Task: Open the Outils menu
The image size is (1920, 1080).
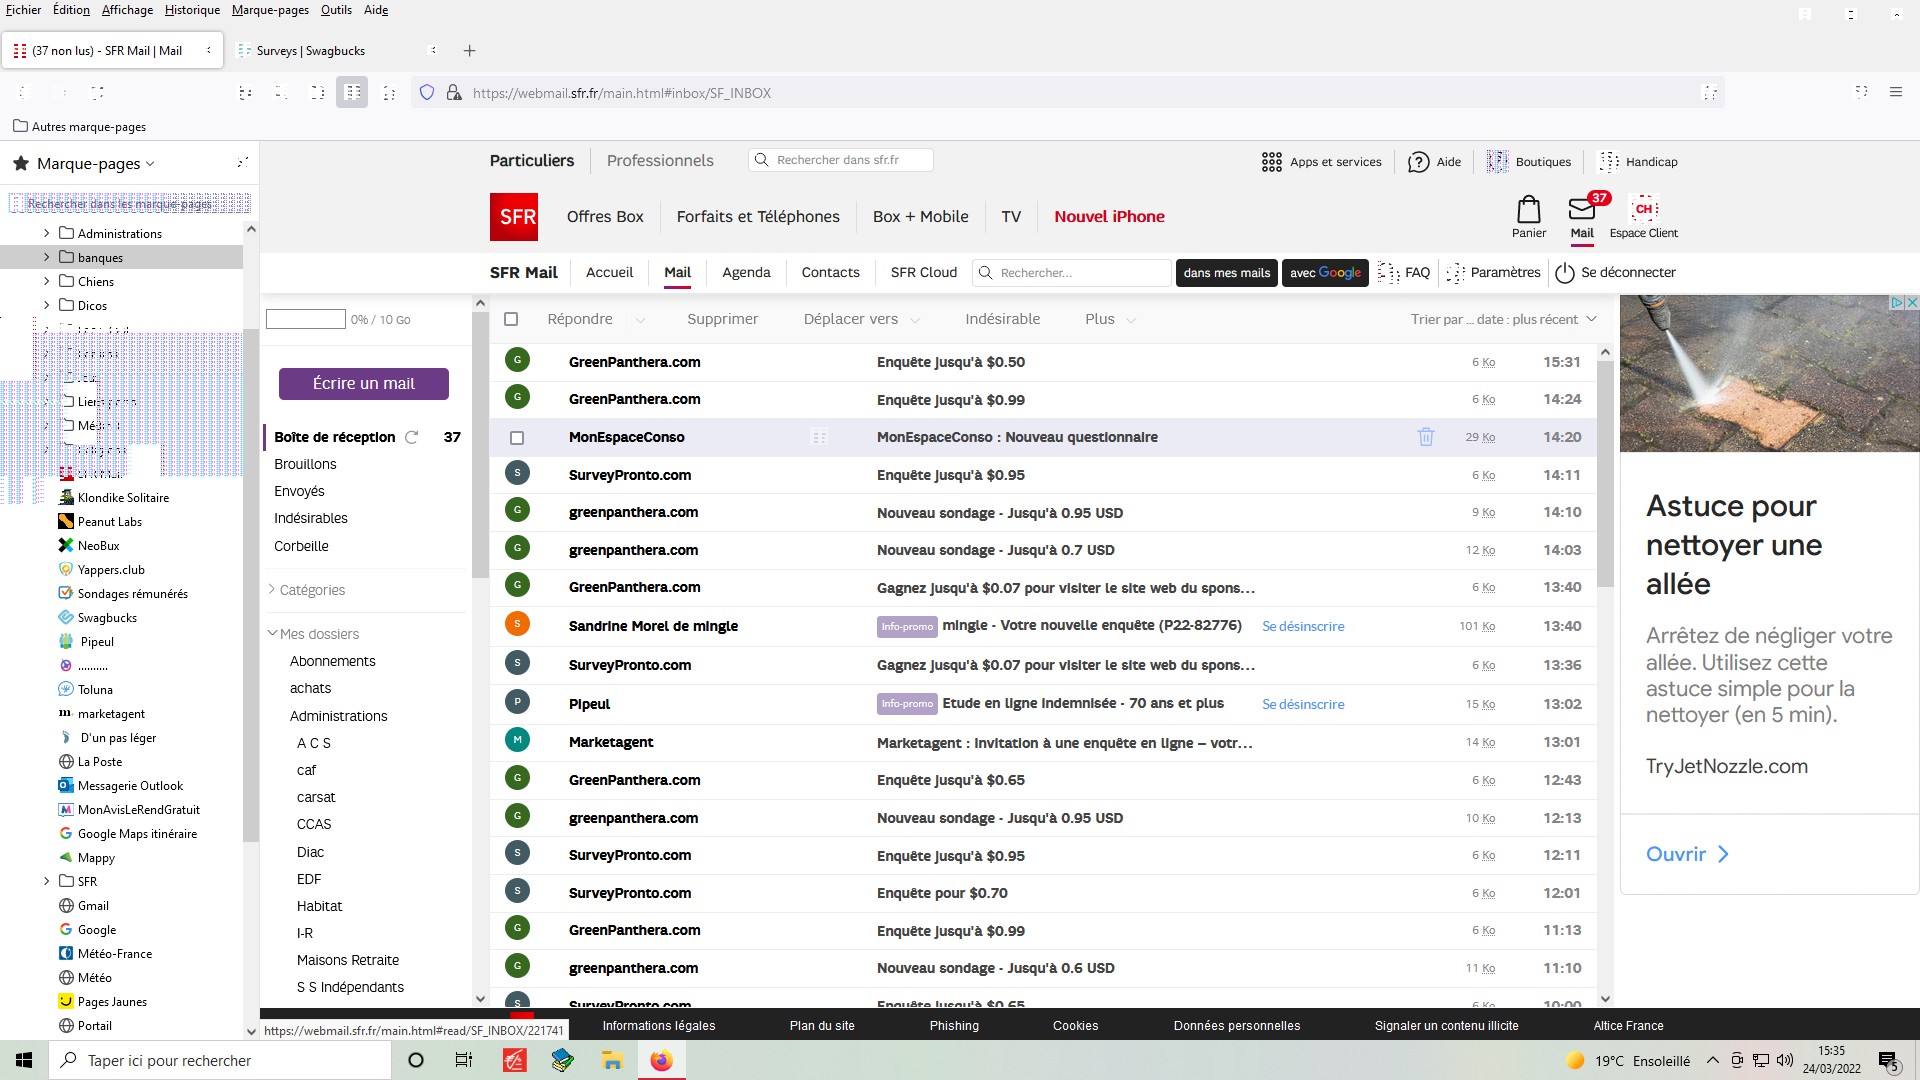Action: tap(336, 10)
